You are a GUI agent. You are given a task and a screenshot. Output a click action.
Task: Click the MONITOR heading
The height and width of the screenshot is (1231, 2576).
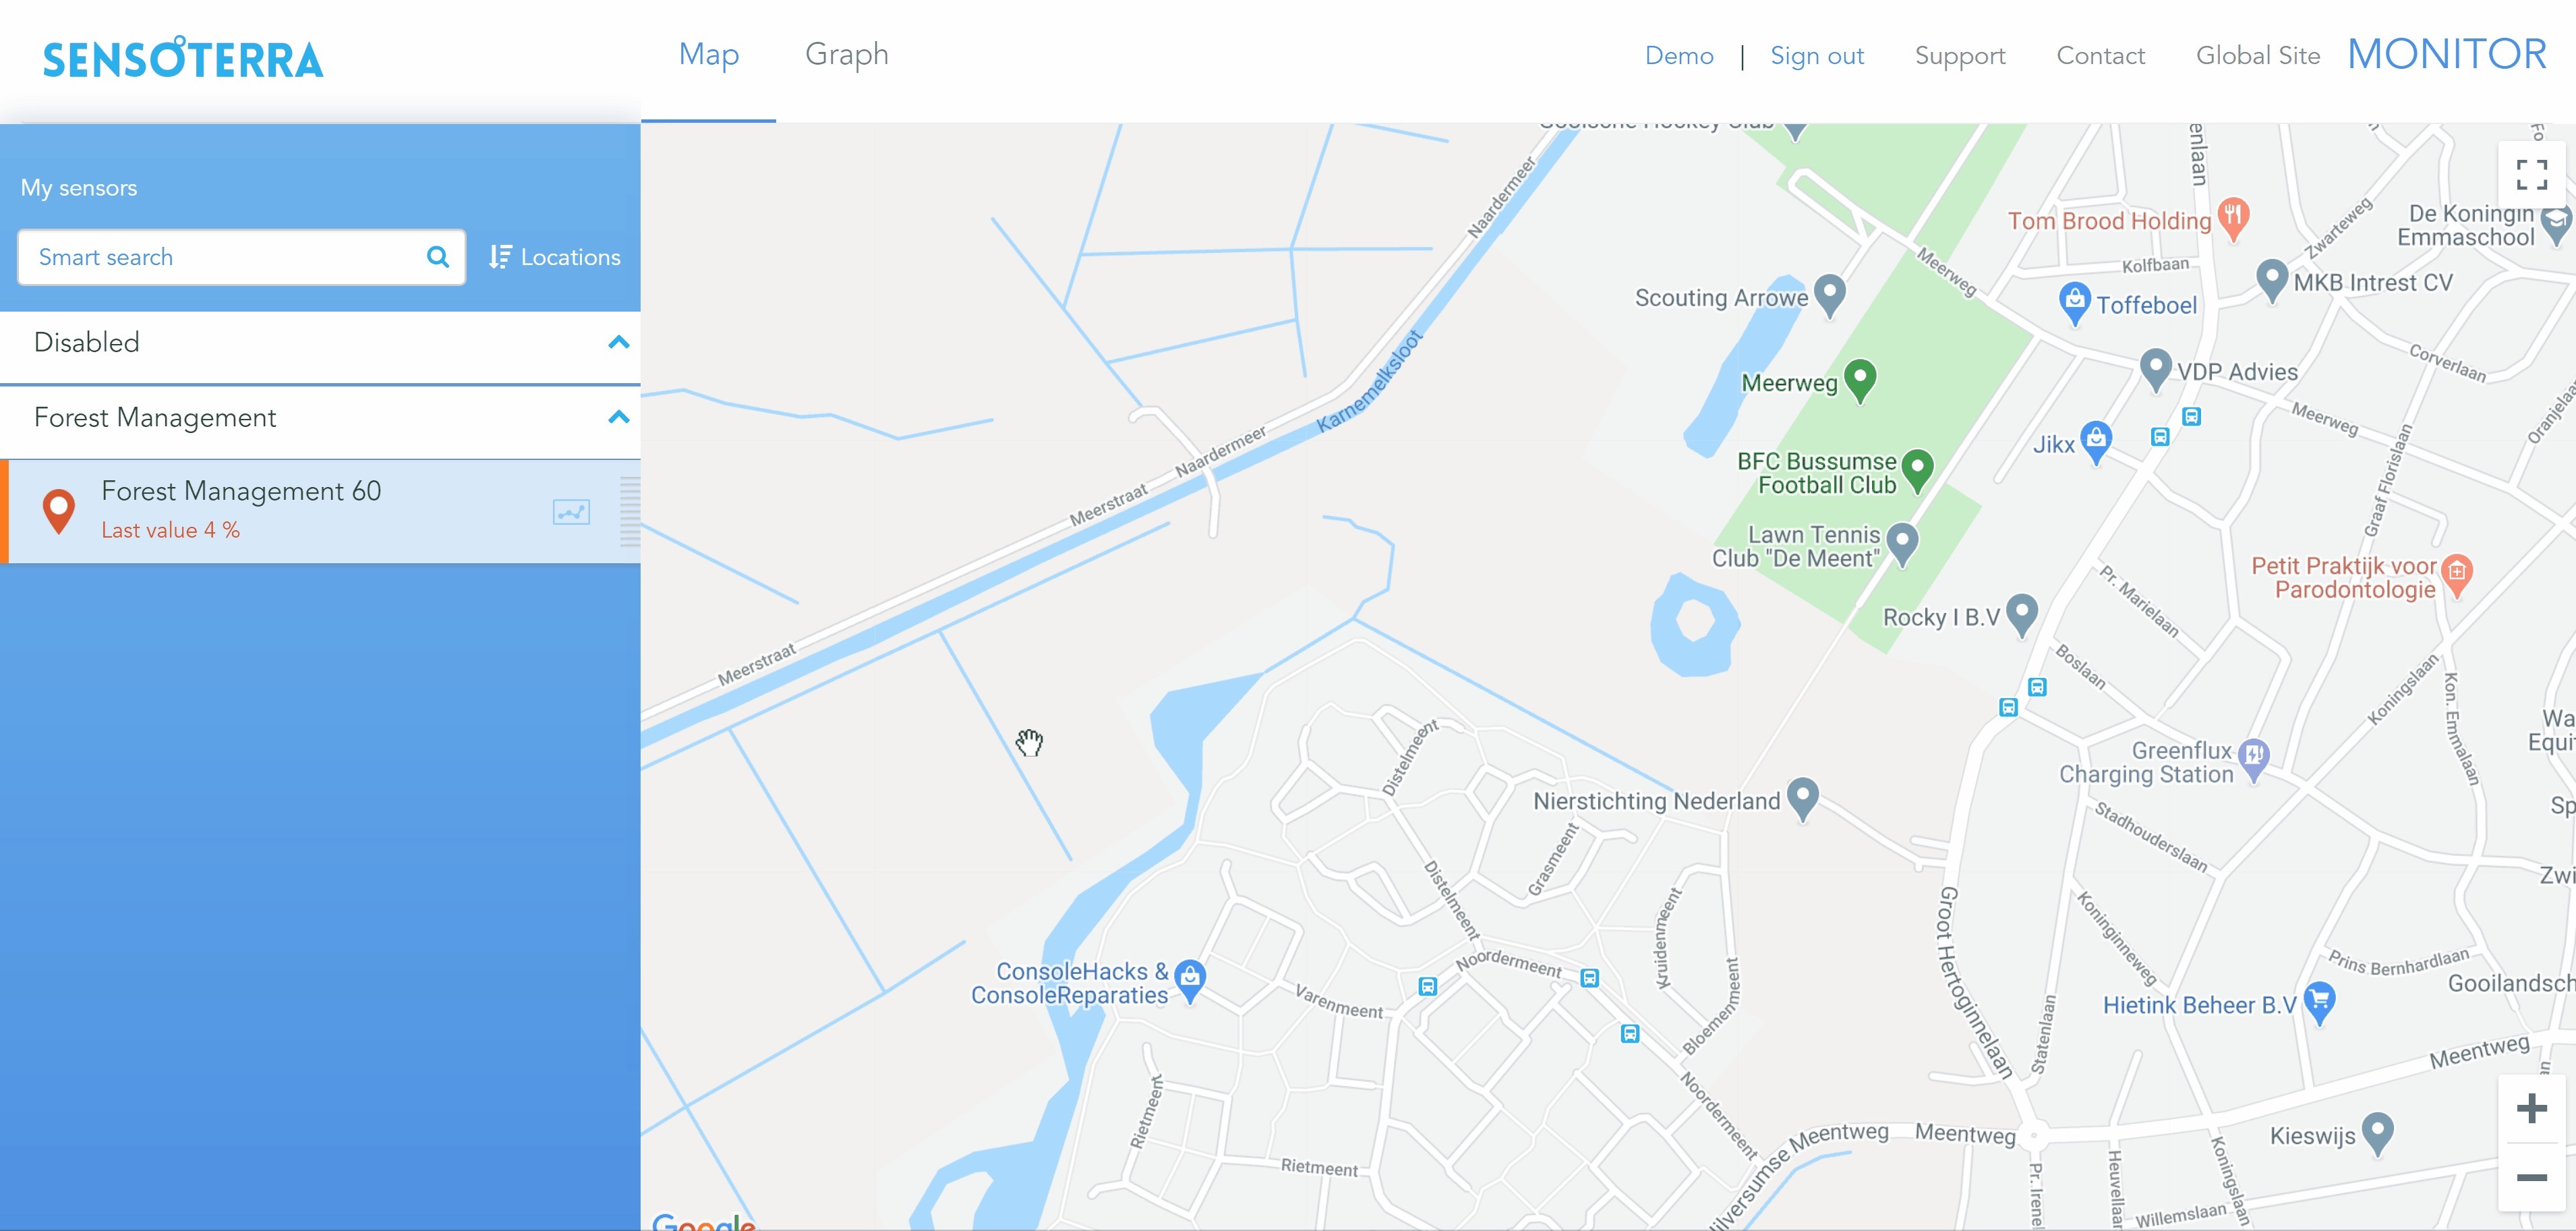pyautogui.click(x=2446, y=54)
